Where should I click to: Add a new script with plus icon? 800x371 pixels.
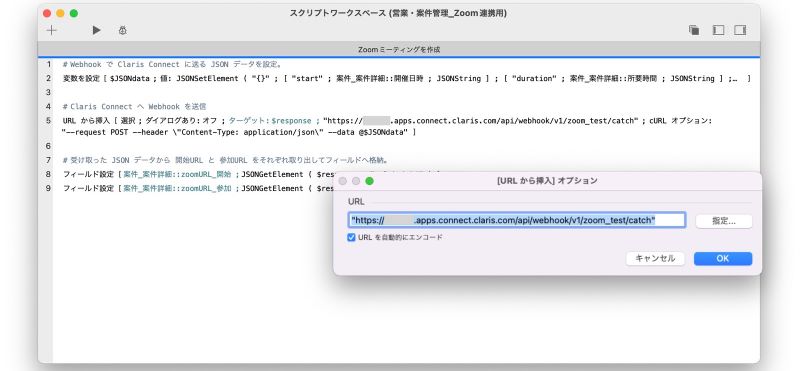(x=51, y=30)
